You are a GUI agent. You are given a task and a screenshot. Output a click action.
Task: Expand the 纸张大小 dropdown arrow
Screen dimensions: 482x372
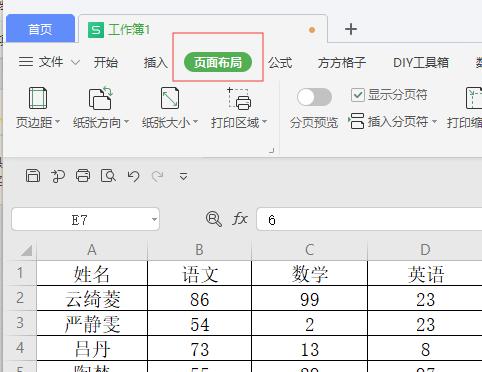(x=195, y=122)
